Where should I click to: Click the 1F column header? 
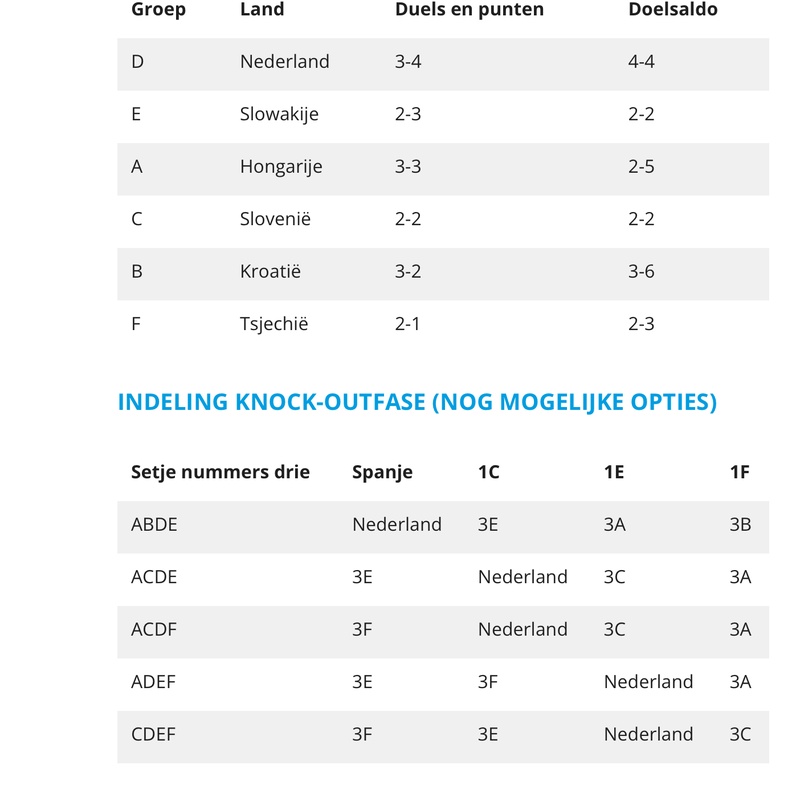pyautogui.click(x=740, y=472)
